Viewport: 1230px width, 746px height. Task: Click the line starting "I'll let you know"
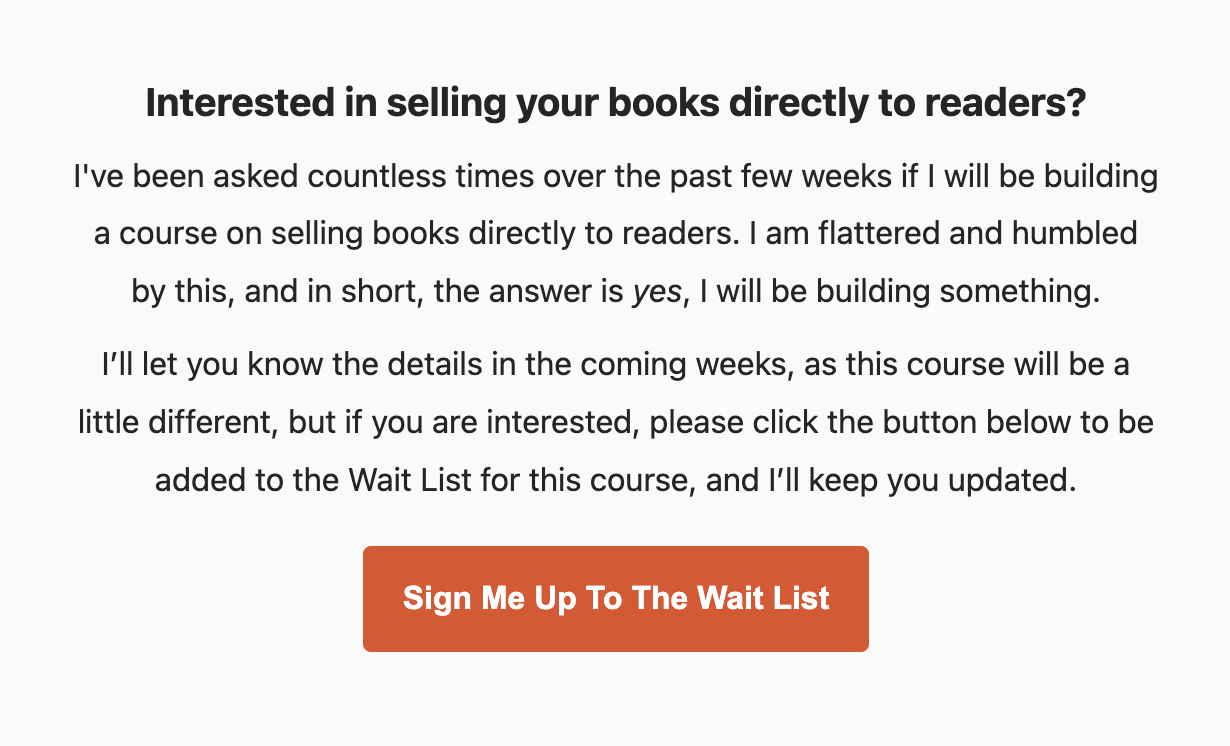point(615,365)
